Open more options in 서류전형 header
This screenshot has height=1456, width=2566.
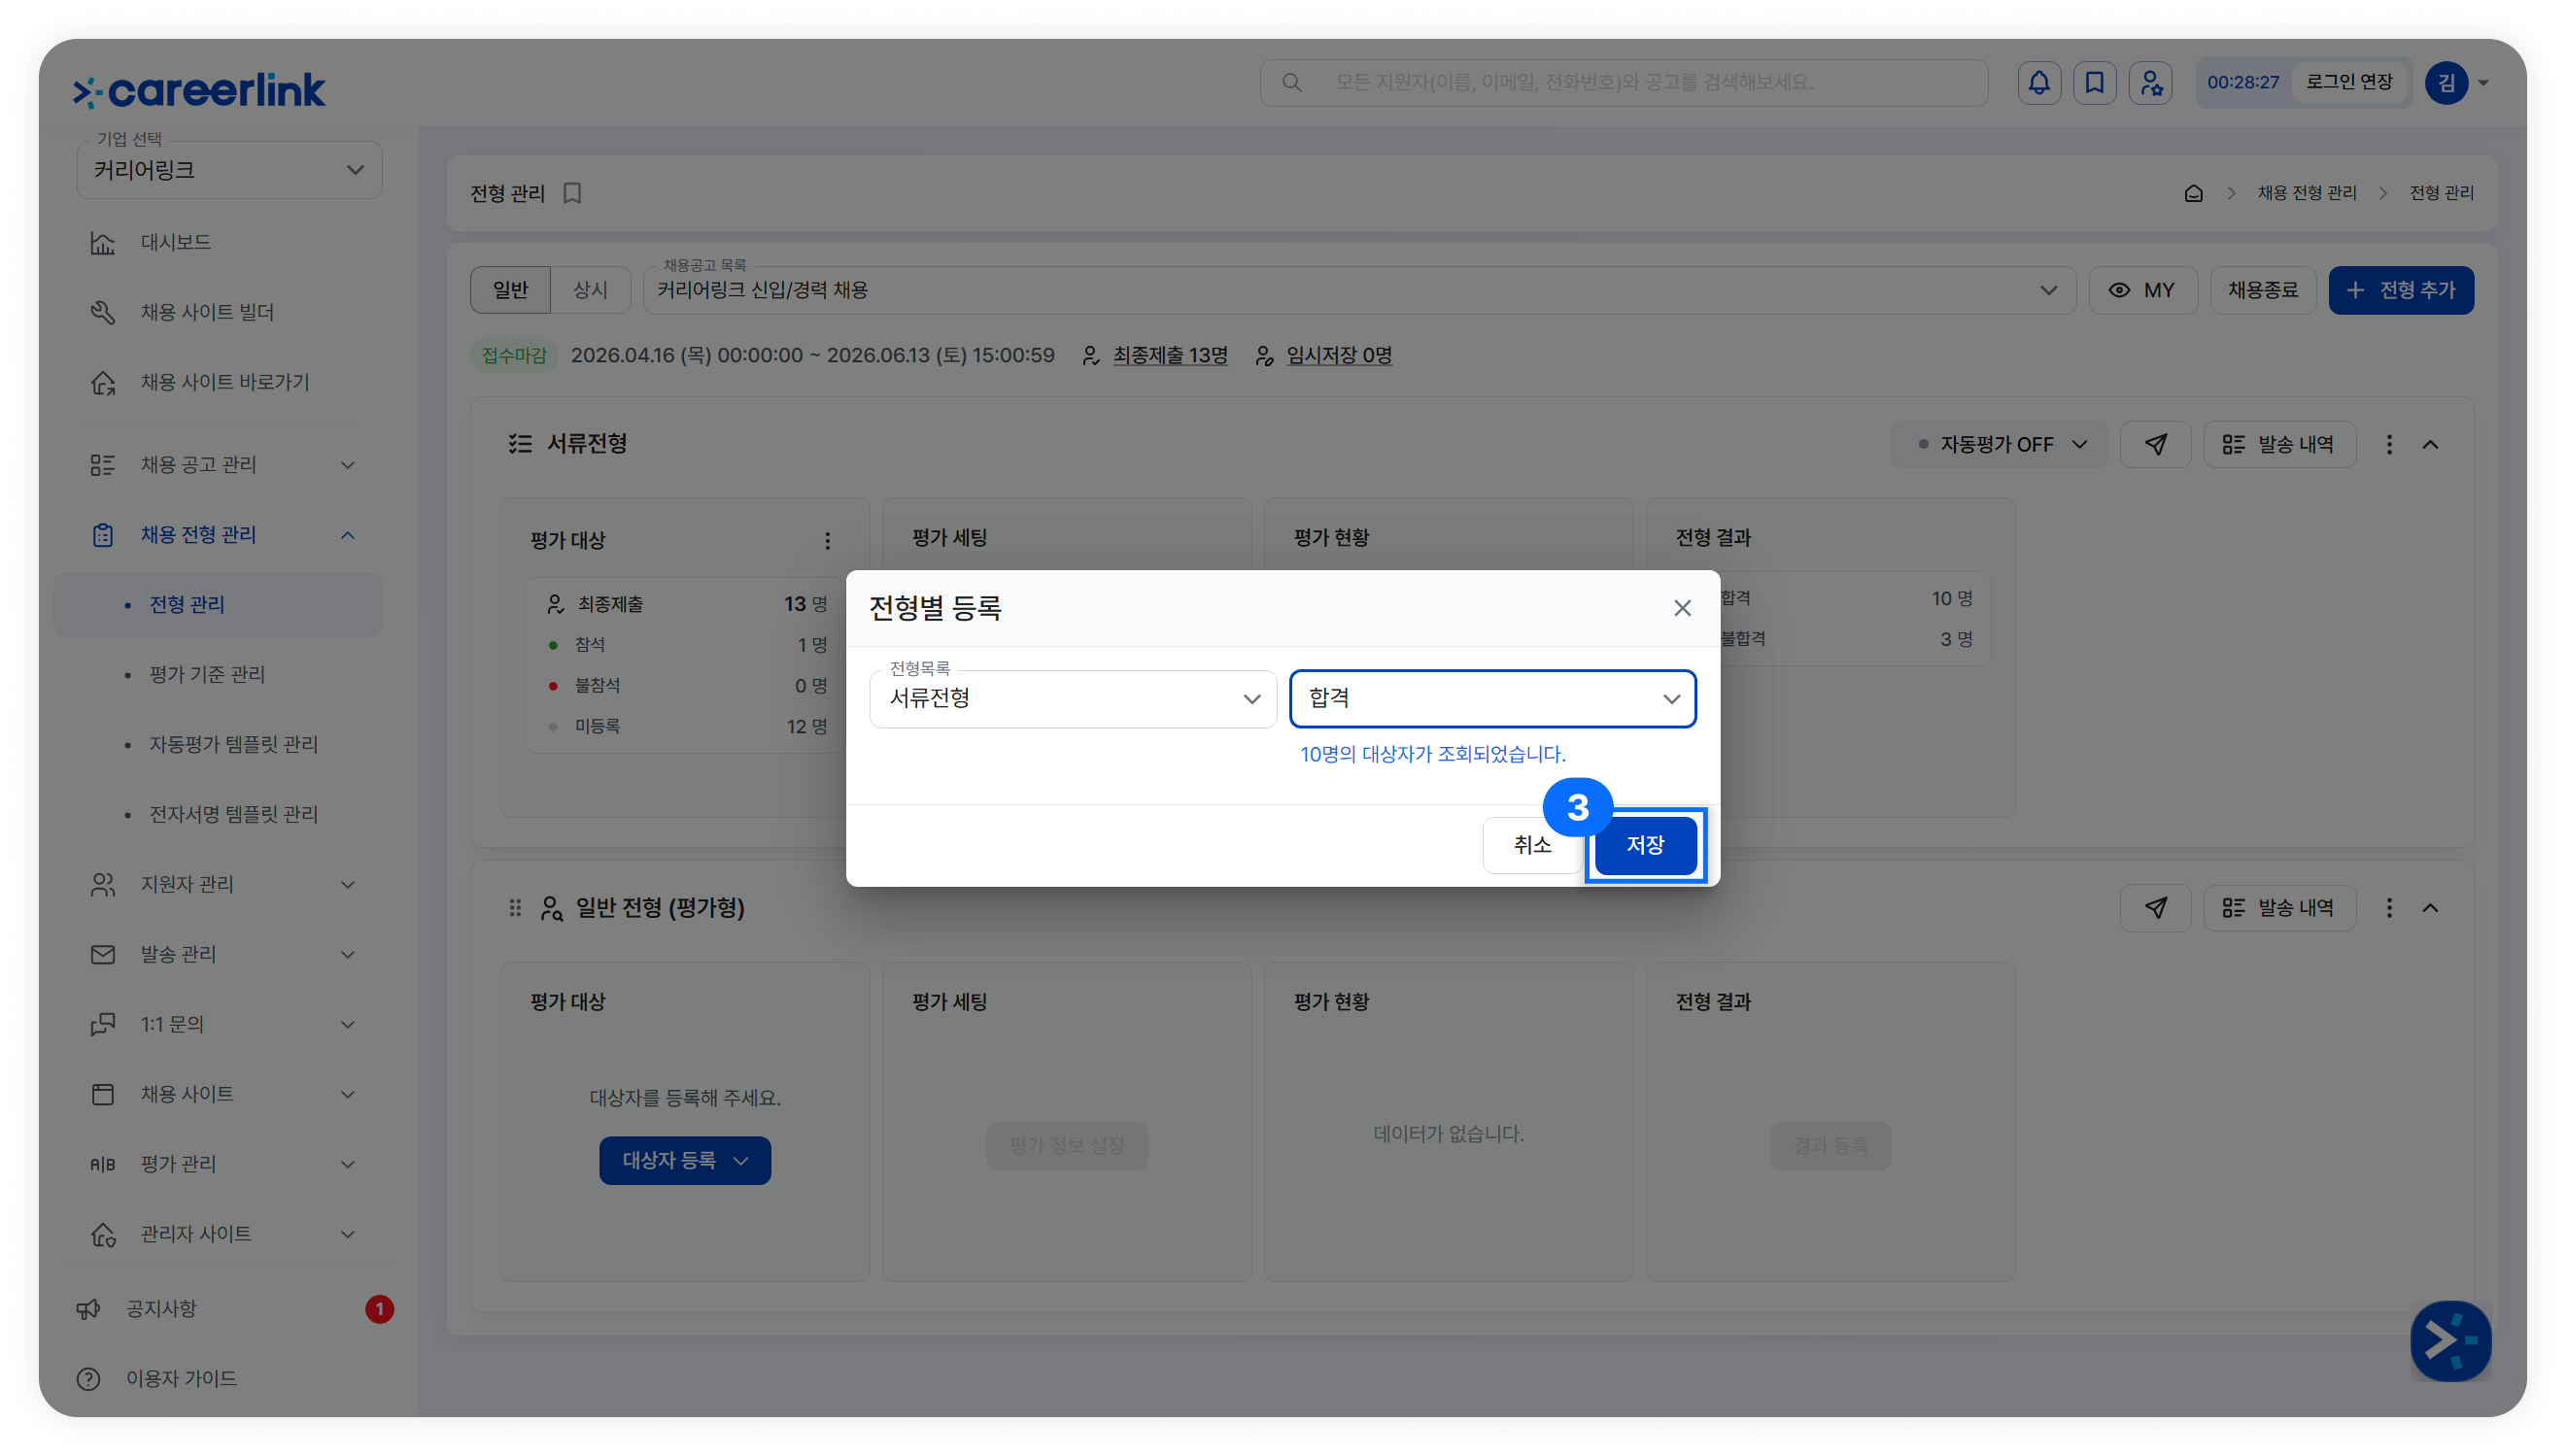click(x=2390, y=444)
